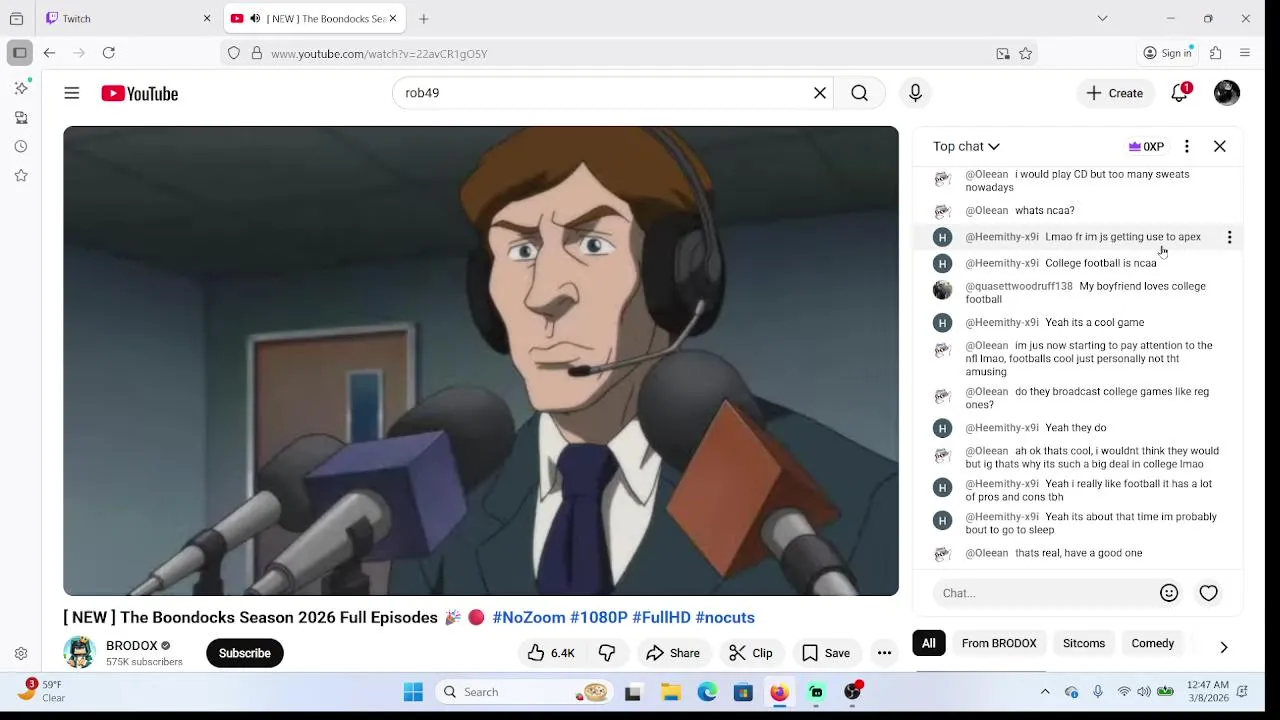1280x720 pixels.
Task: Bookmark this page with star
Action: [1025, 54]
